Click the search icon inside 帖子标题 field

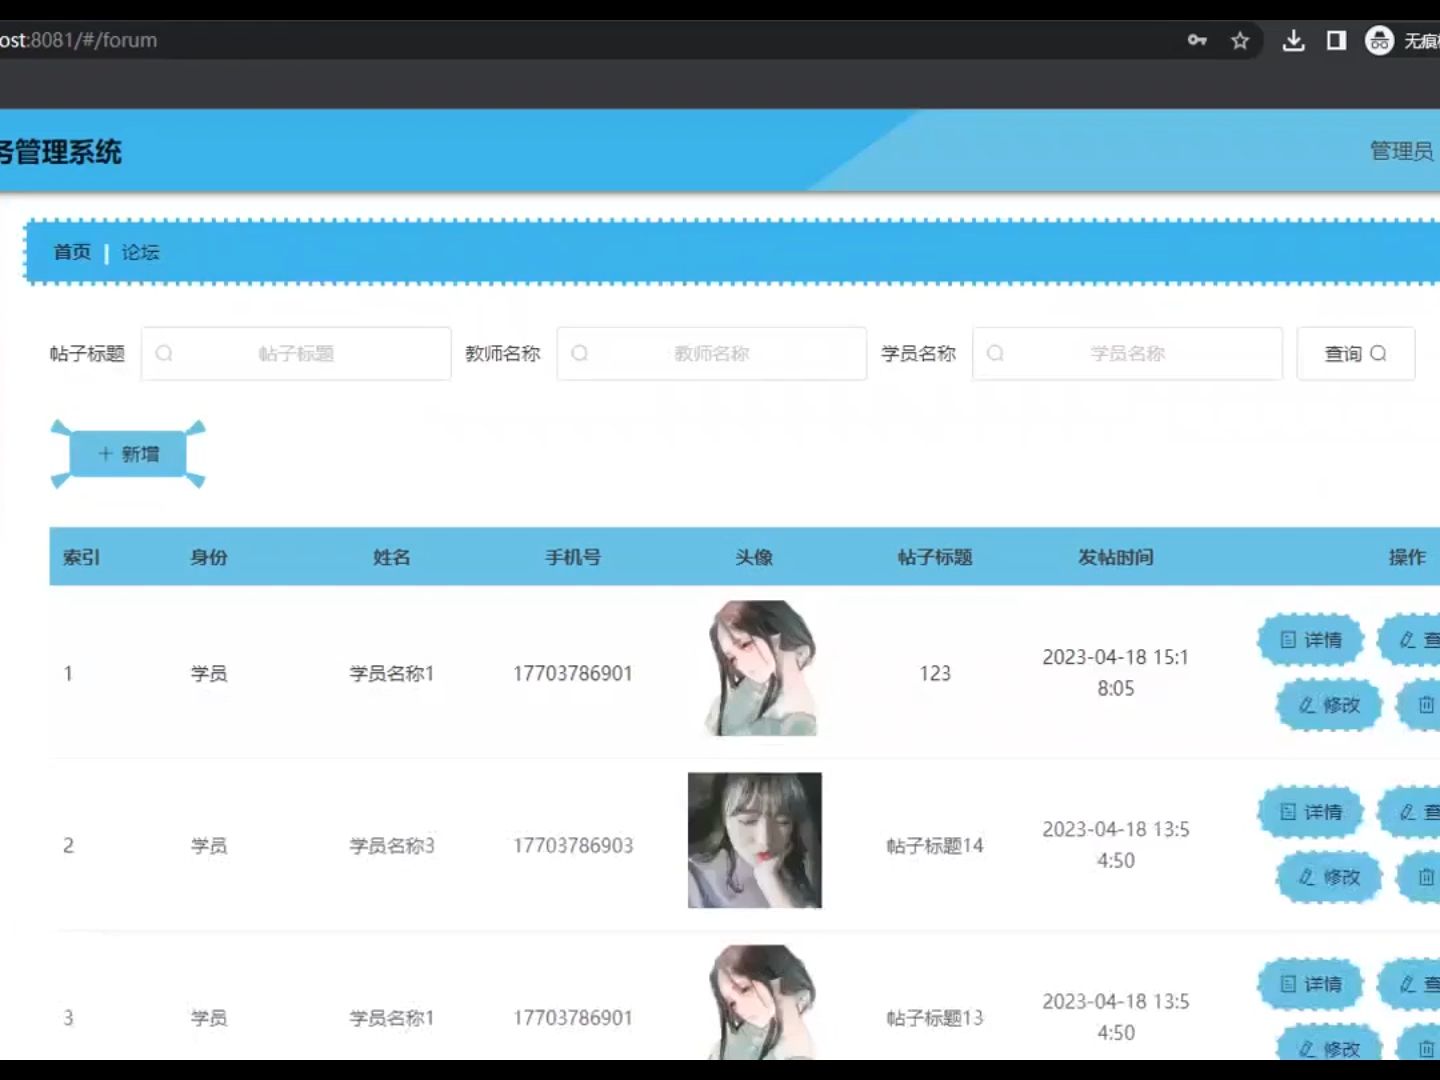[164, 353]
